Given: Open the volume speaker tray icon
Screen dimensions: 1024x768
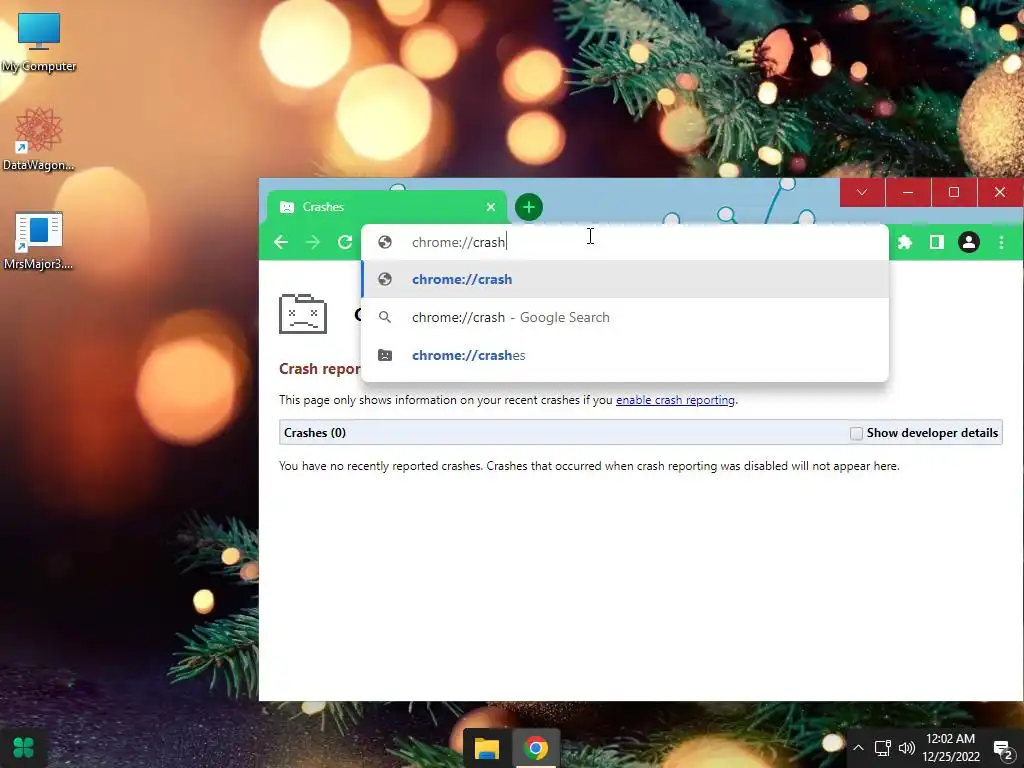Looking at the screenshot, I should 906,748.
